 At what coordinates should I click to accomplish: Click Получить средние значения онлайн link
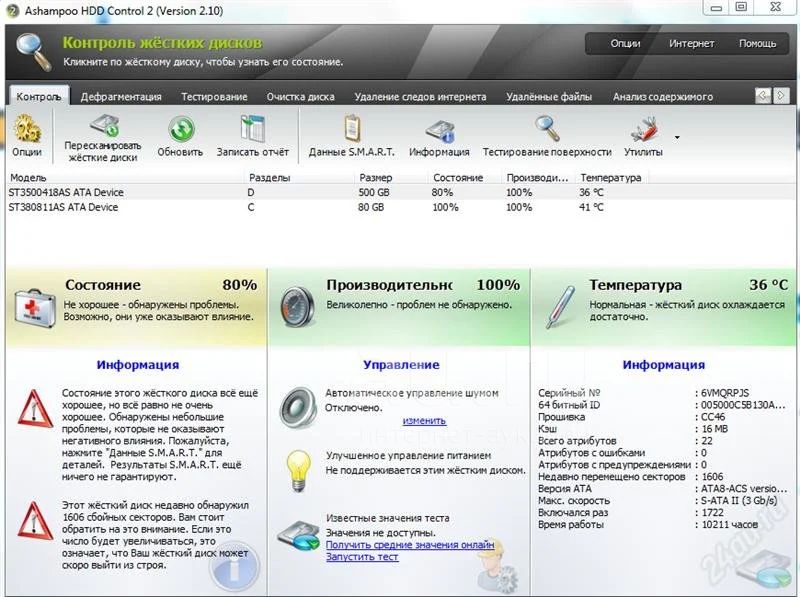pyautogui.click(x=410, y=545)
